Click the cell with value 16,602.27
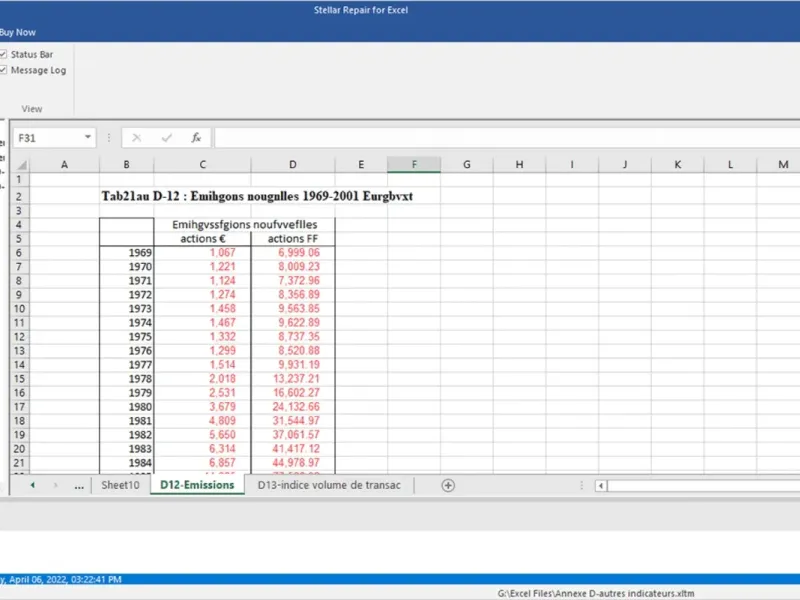This screenshot has height=600, width=800. [293, 393]
